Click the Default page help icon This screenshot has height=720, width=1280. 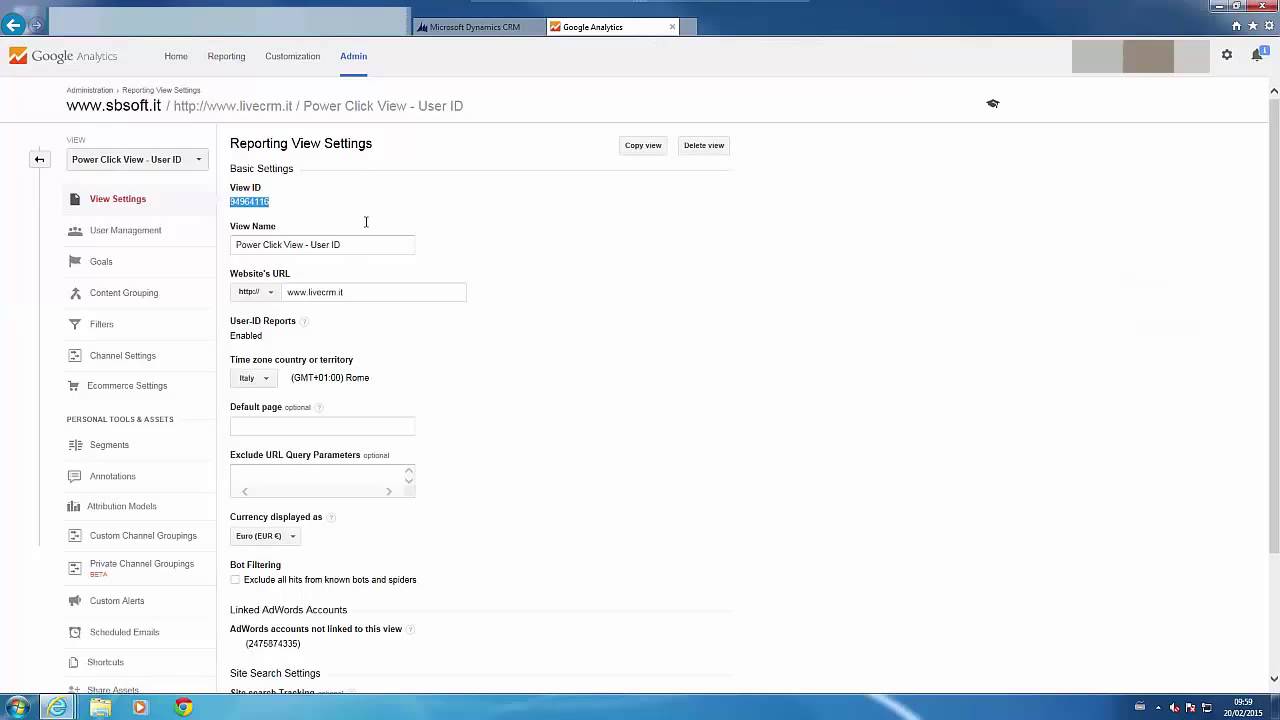click(x=319, y=407)
